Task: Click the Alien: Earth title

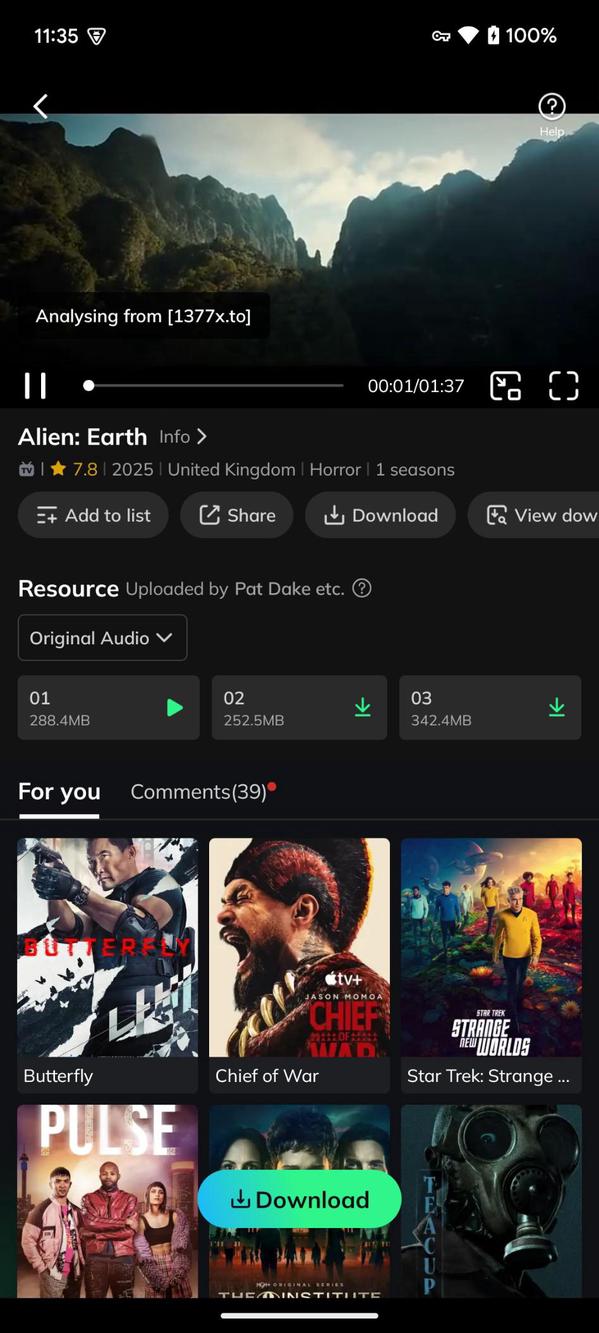Action: (x=83, y=437)
